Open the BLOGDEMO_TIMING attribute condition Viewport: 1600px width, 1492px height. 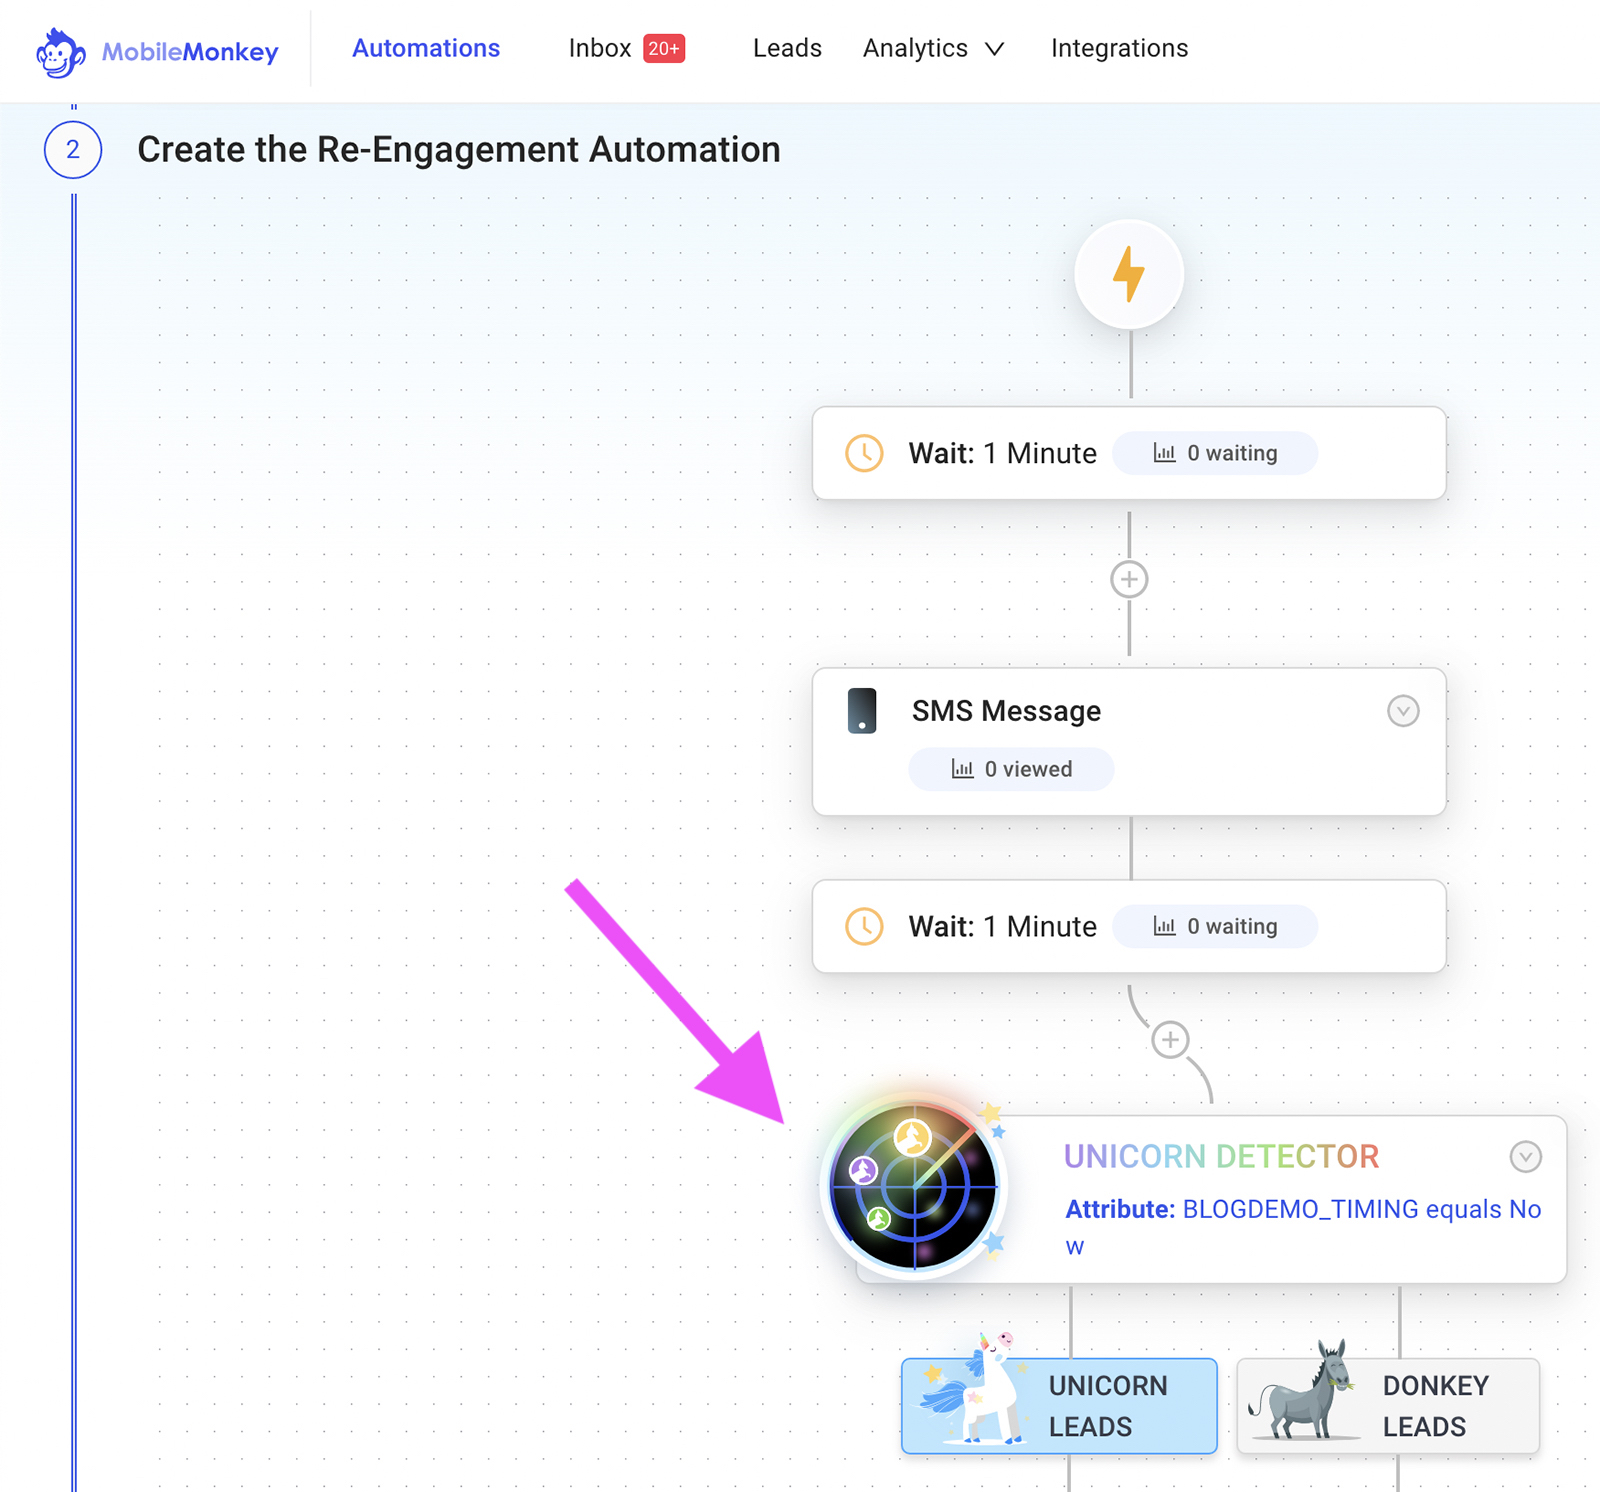(x=1303, y=1227)
